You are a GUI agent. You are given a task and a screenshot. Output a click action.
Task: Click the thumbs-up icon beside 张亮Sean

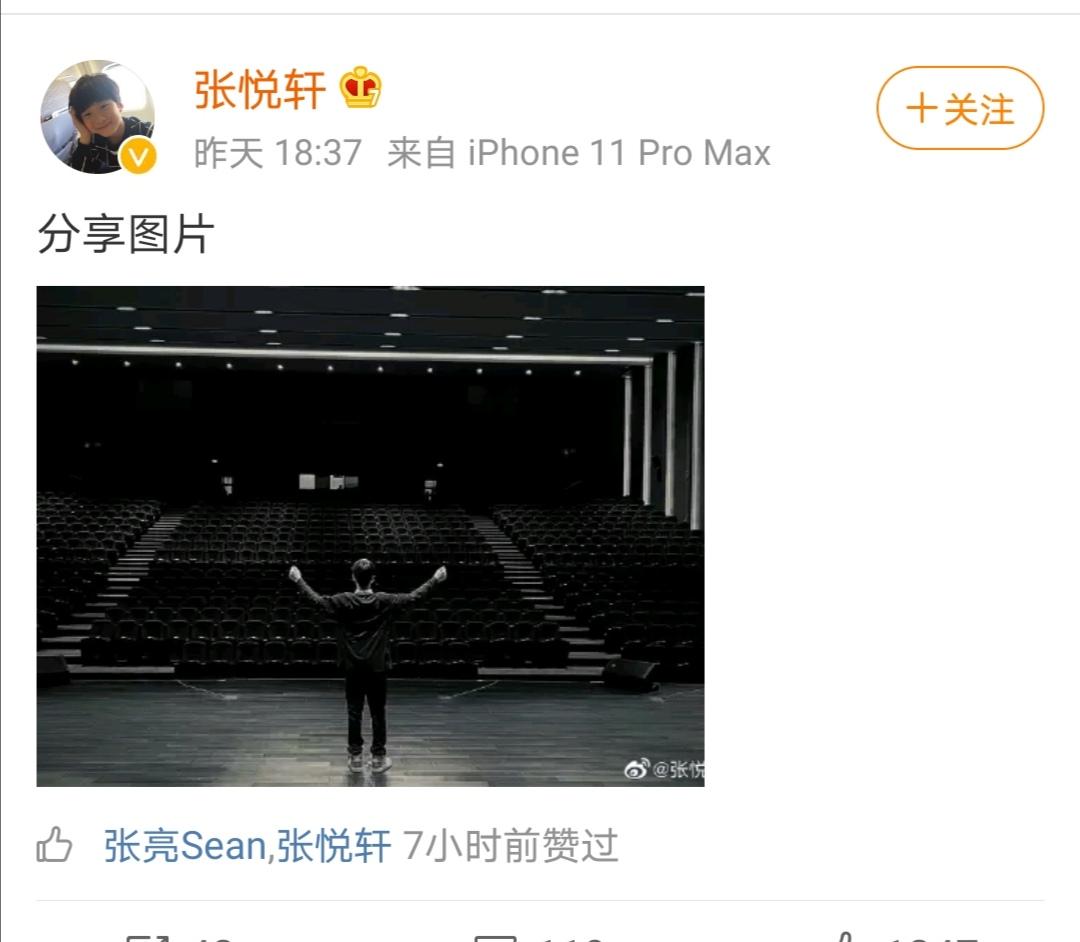pos(54,845)
